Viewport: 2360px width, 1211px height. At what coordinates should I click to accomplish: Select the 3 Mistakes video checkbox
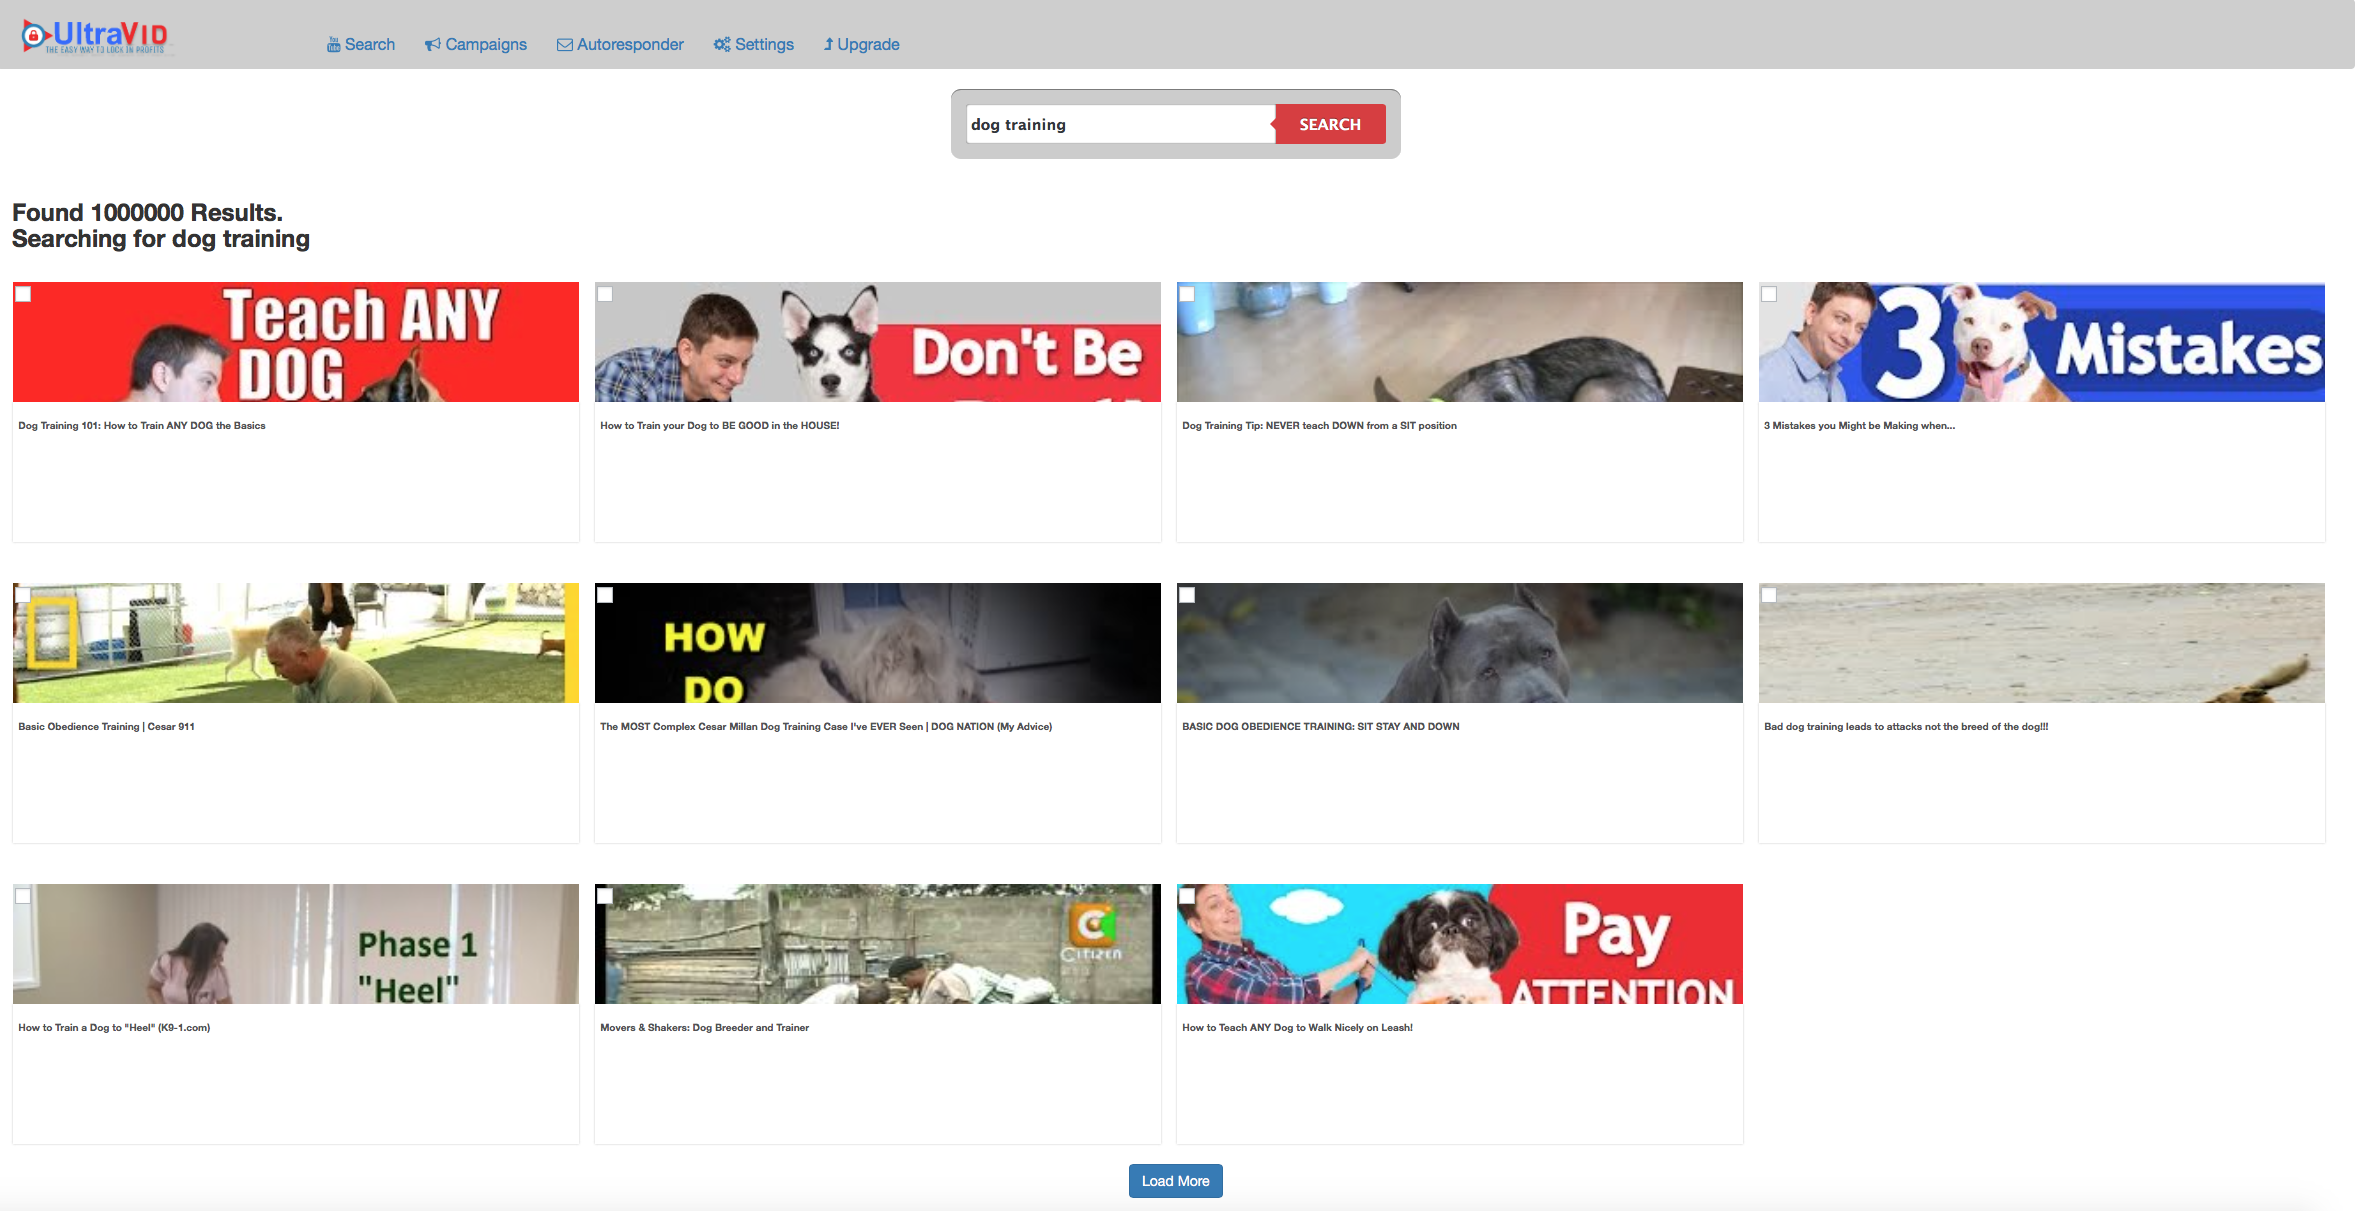1769,294
